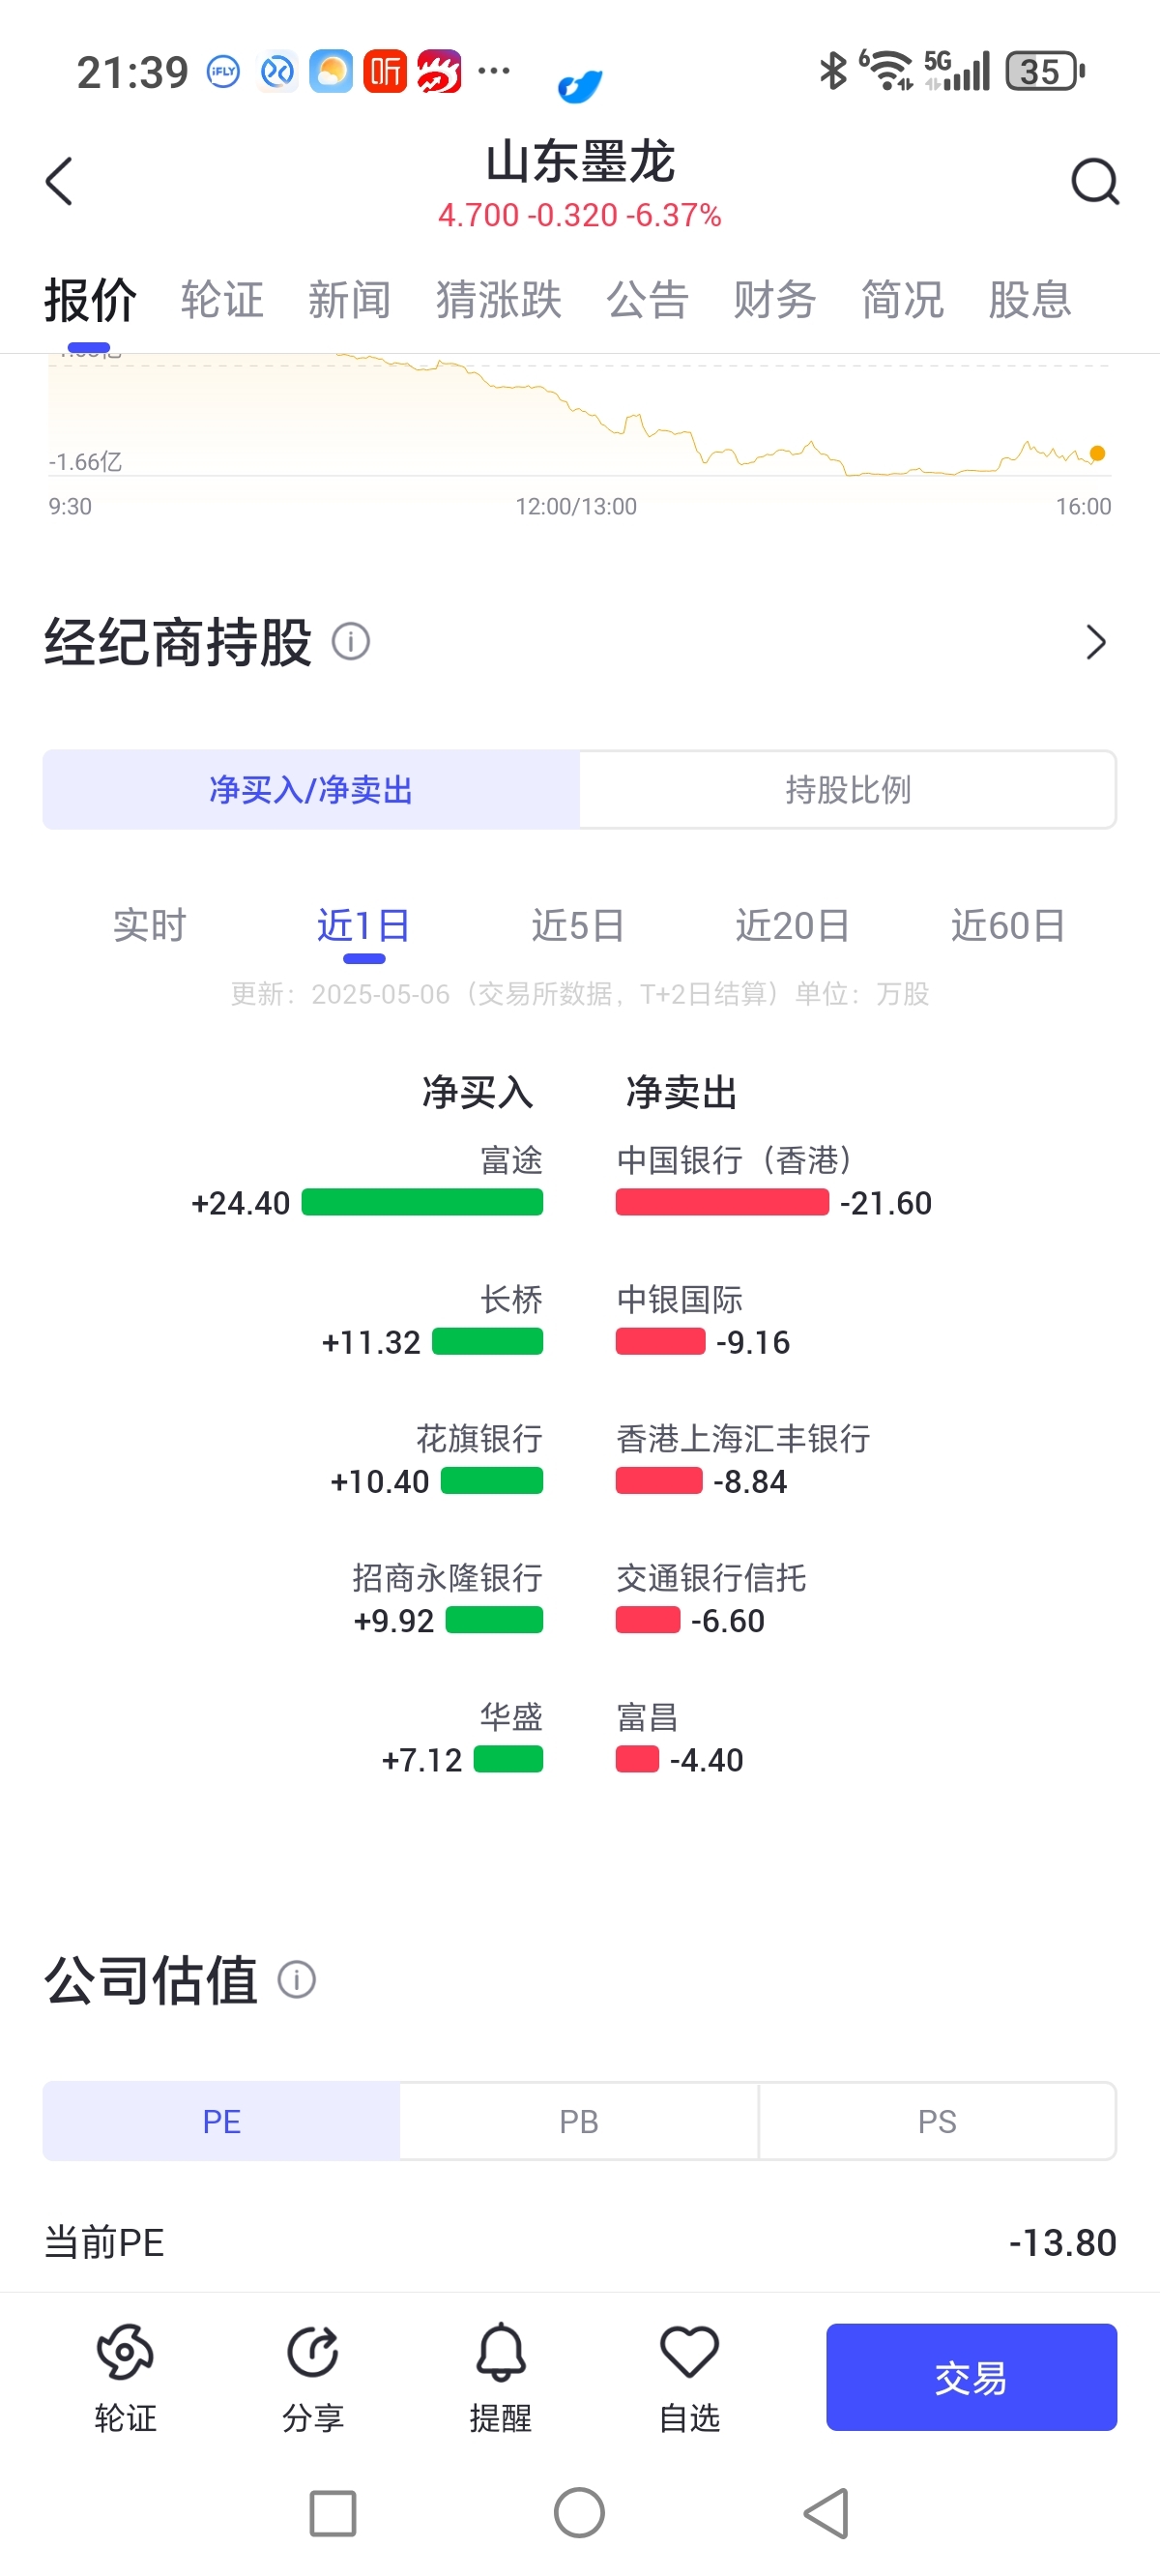
Task: Tap the -9.16 net-sell value
Action: pos(753,1342)
